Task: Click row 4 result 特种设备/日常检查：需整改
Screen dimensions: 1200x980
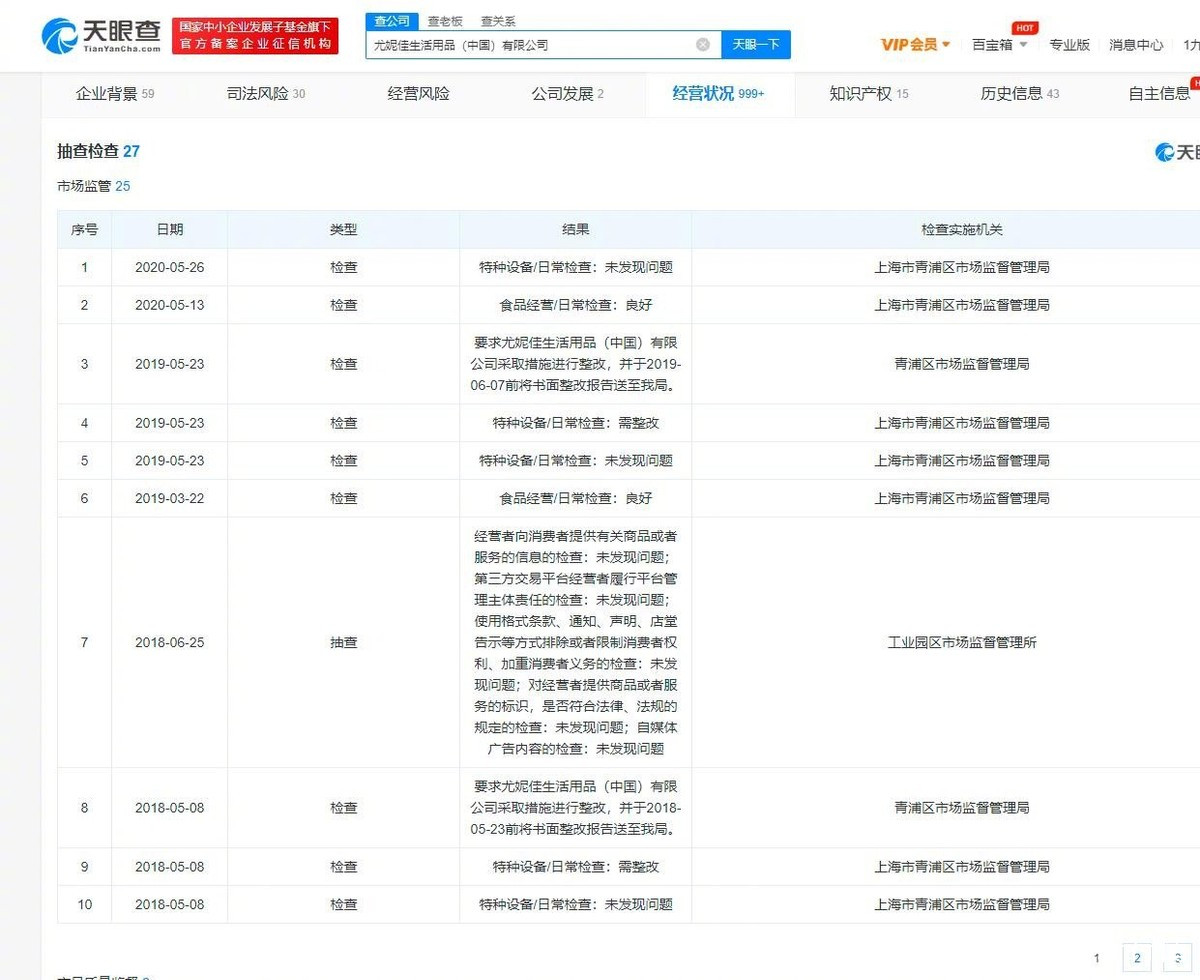Action: 575,423
